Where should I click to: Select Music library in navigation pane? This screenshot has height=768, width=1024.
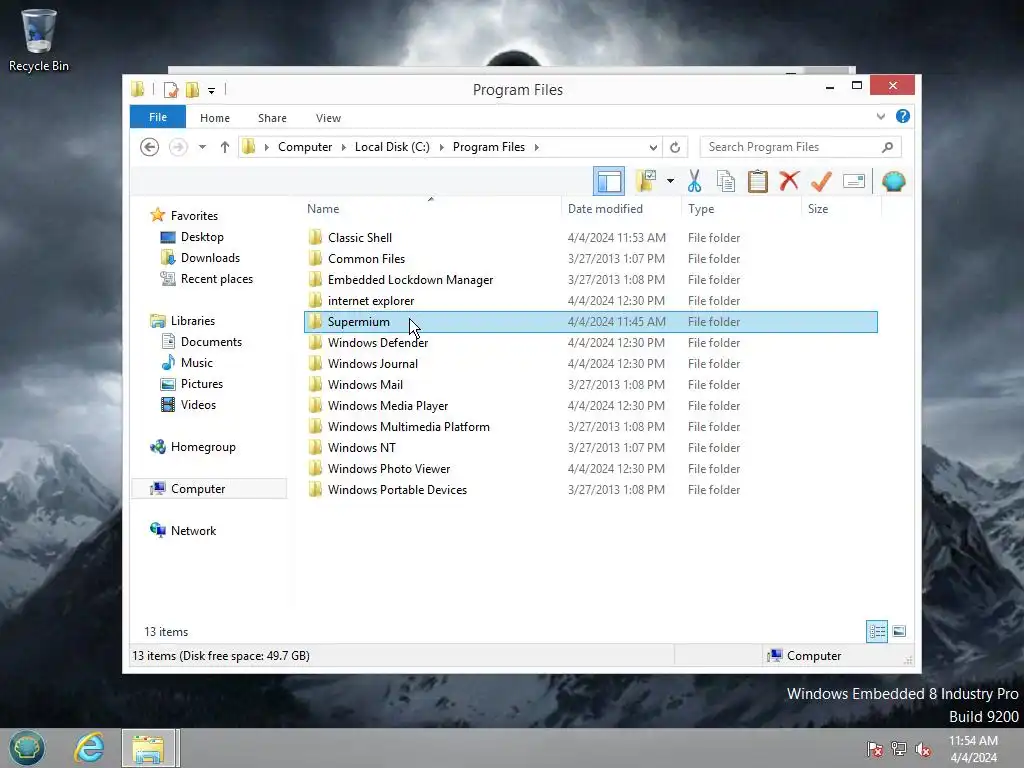(x=197, y=362)
